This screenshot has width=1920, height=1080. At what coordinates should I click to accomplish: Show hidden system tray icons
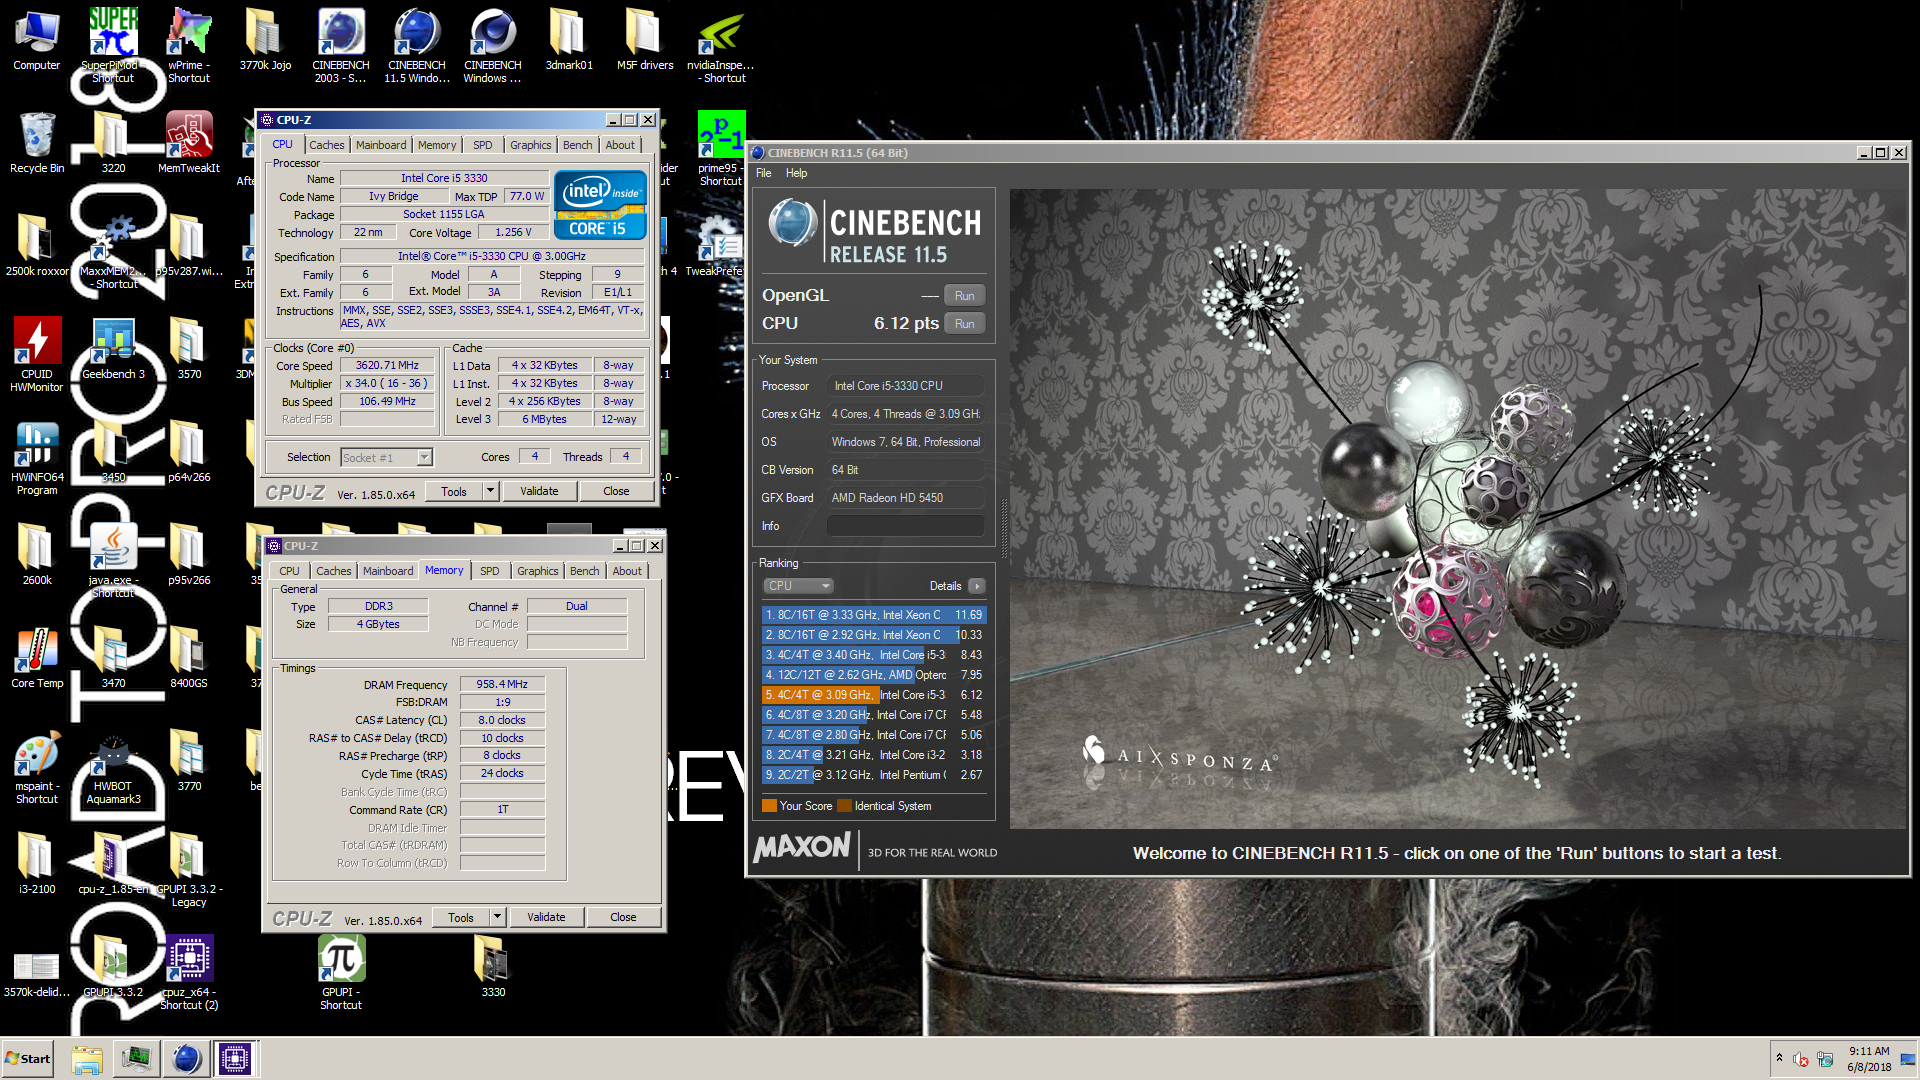(1779, 1058)
